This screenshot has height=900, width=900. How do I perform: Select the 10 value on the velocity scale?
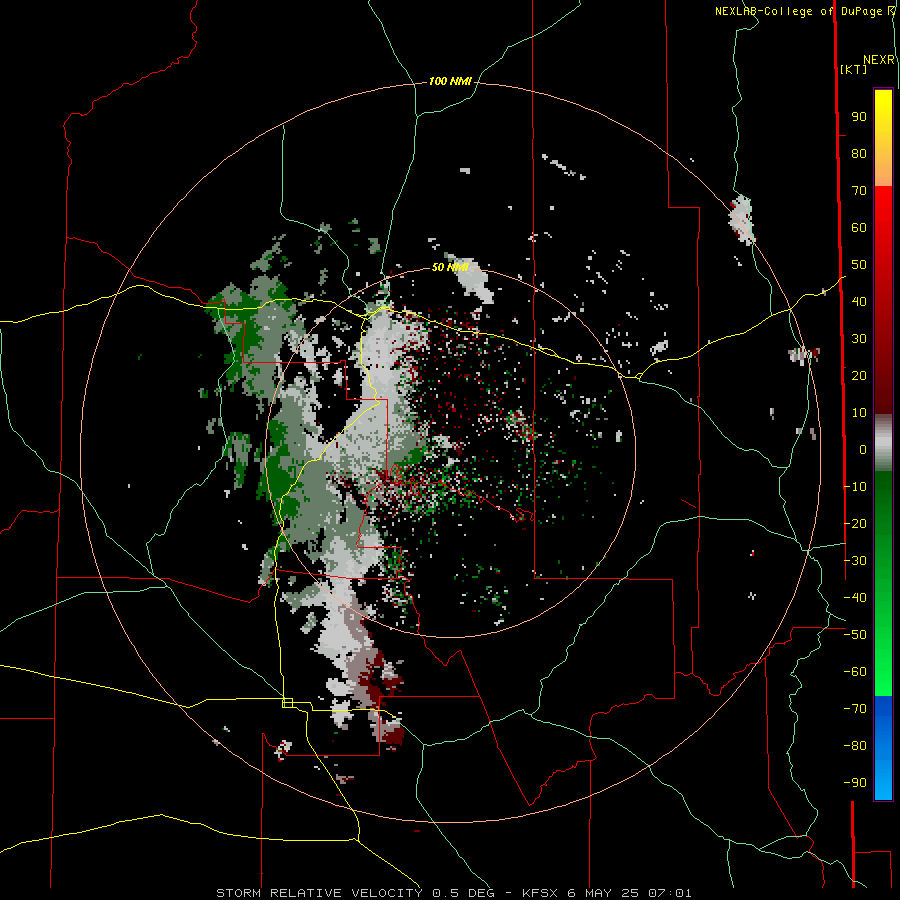point(859,413)
